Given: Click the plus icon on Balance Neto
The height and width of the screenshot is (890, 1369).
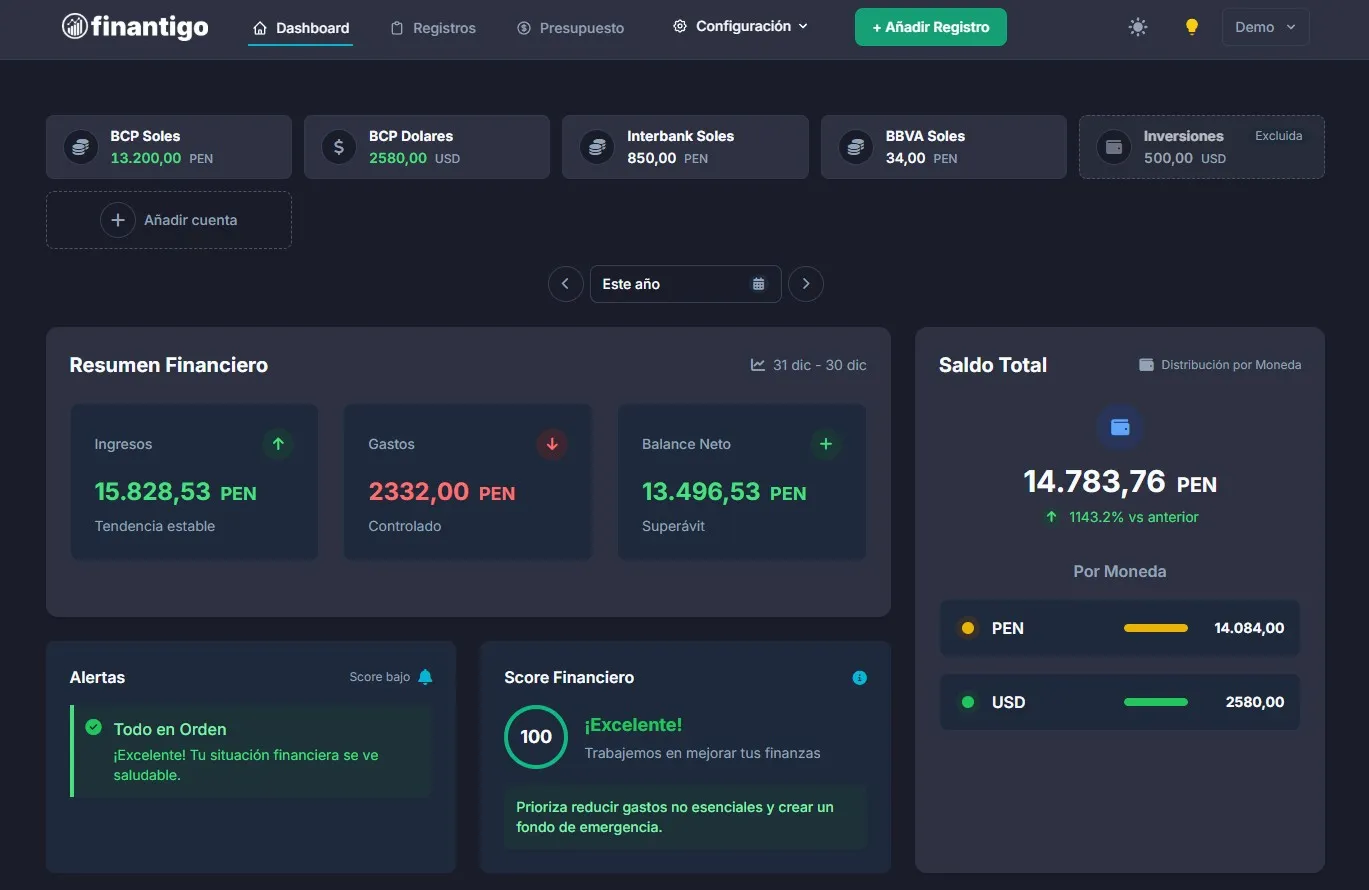Looking at the screenshot, I should (x=825, y=444).
